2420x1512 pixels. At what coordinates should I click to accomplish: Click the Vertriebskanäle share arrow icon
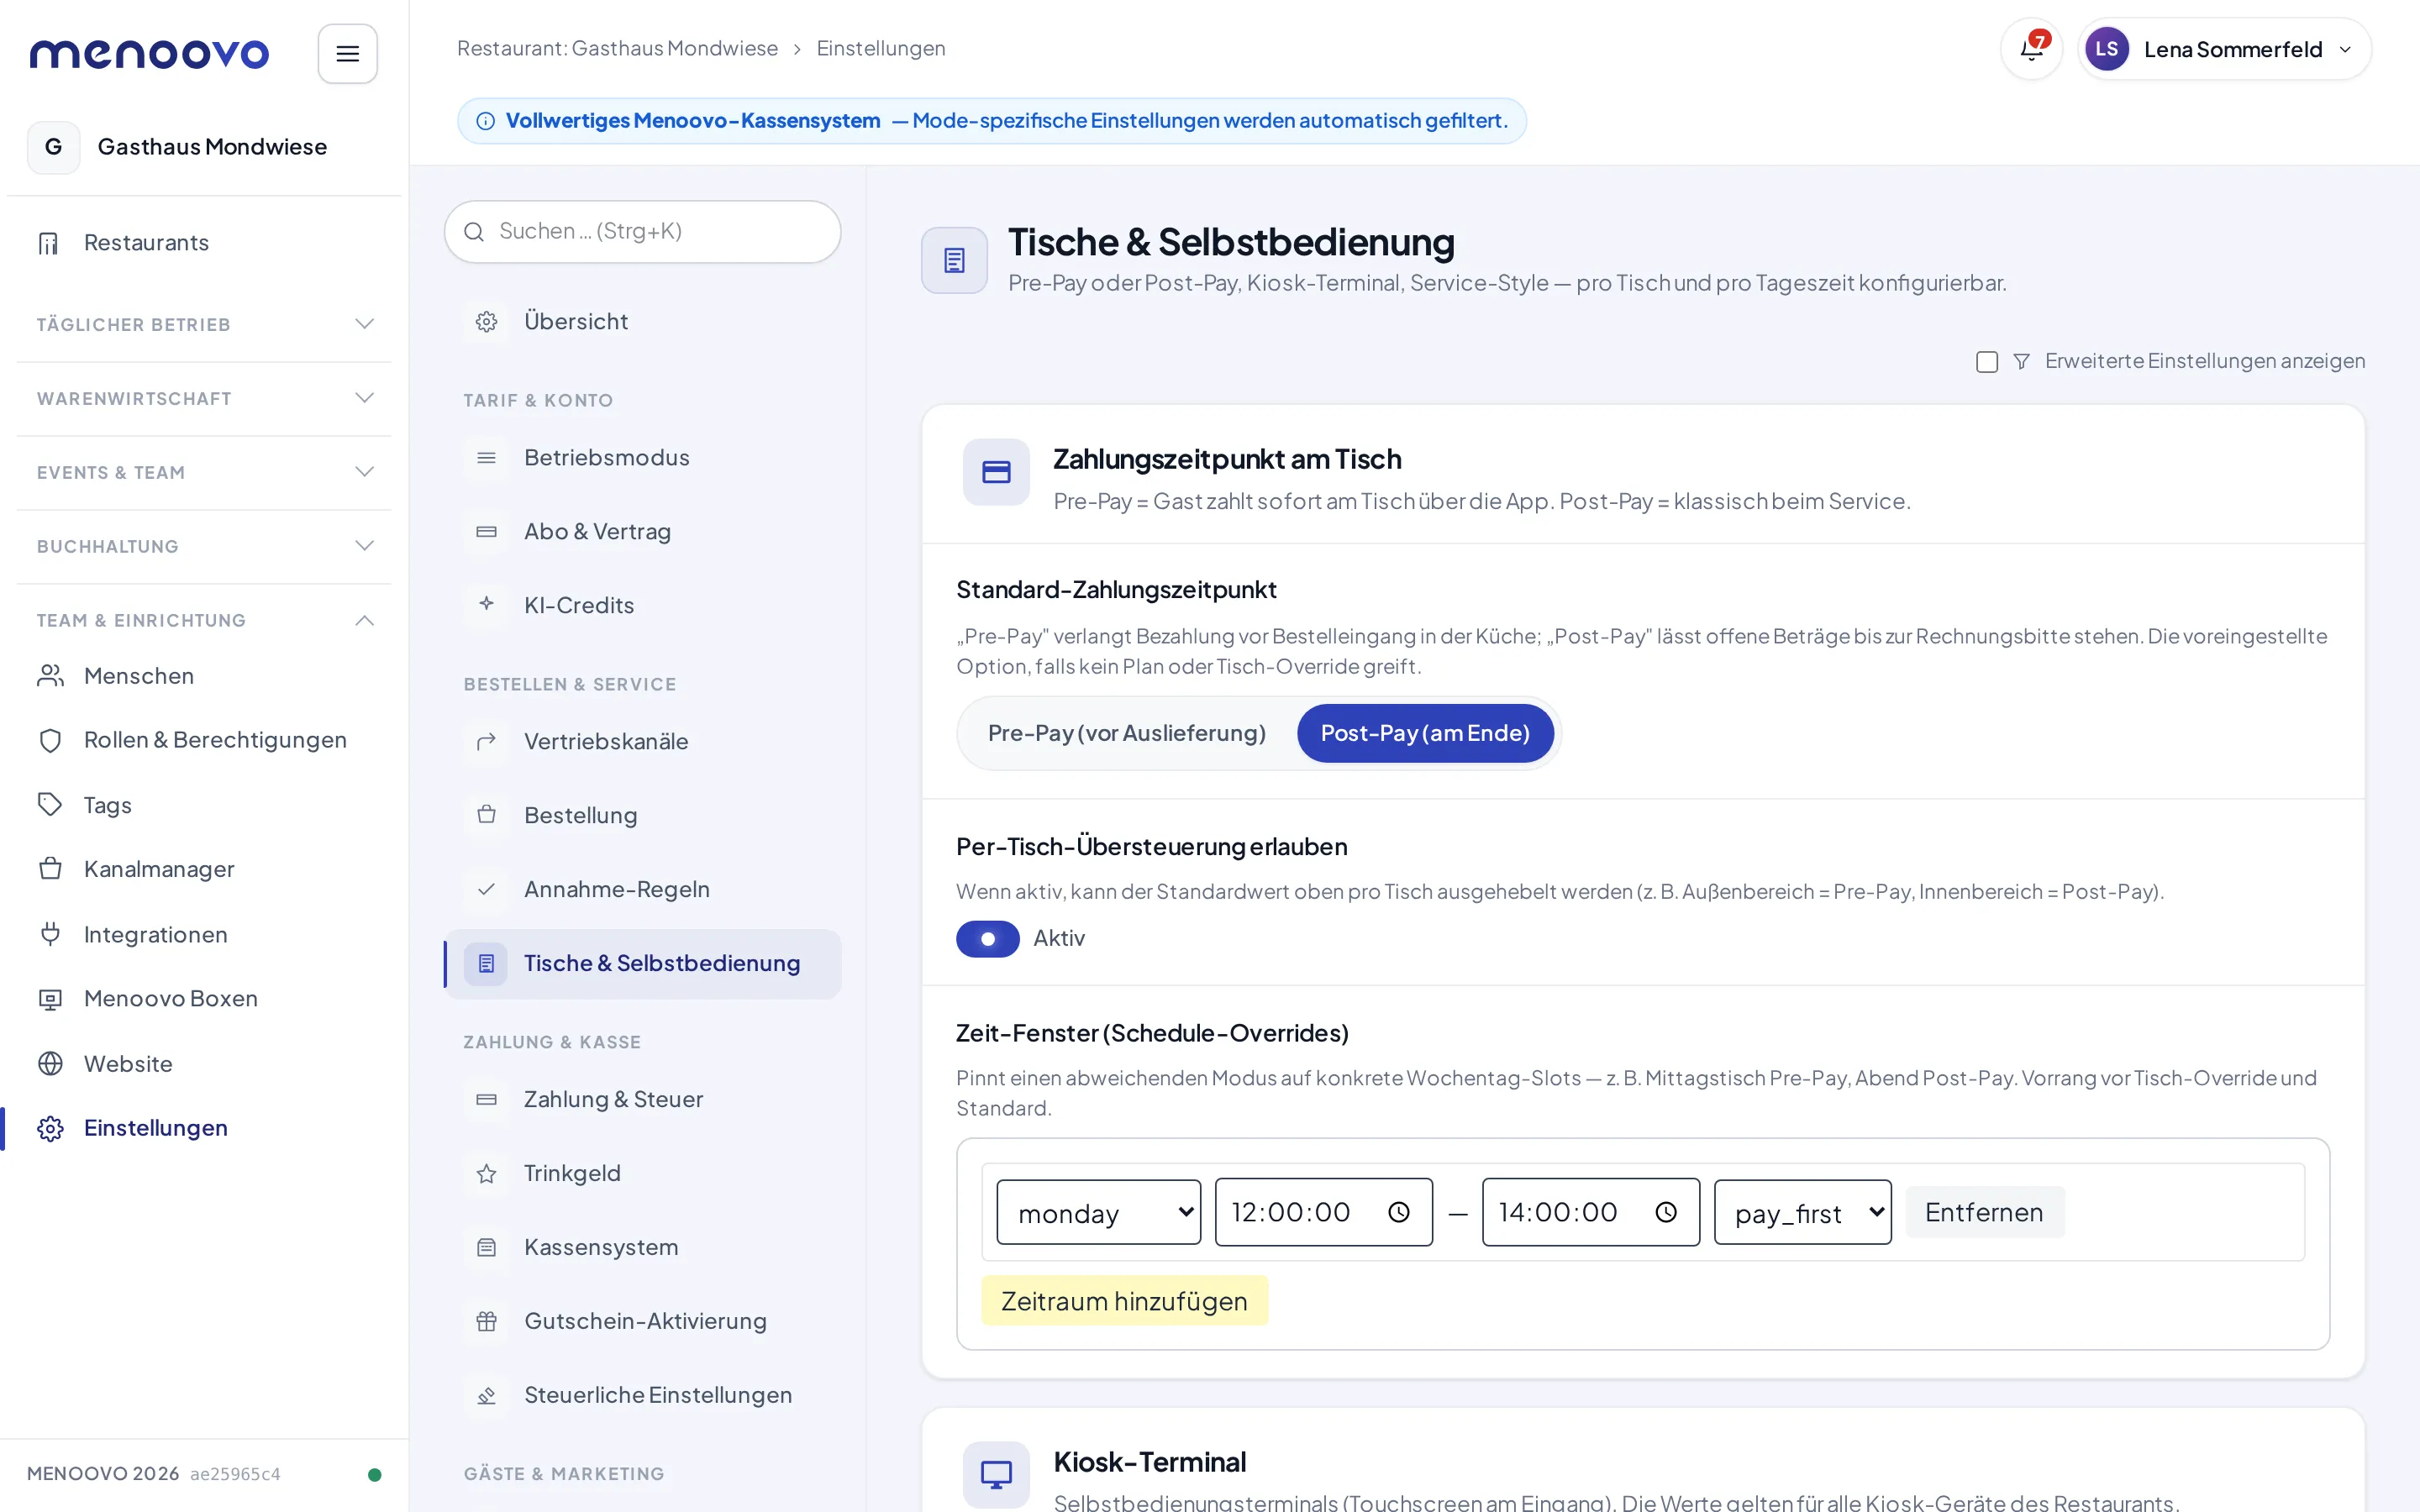point(486,742)
